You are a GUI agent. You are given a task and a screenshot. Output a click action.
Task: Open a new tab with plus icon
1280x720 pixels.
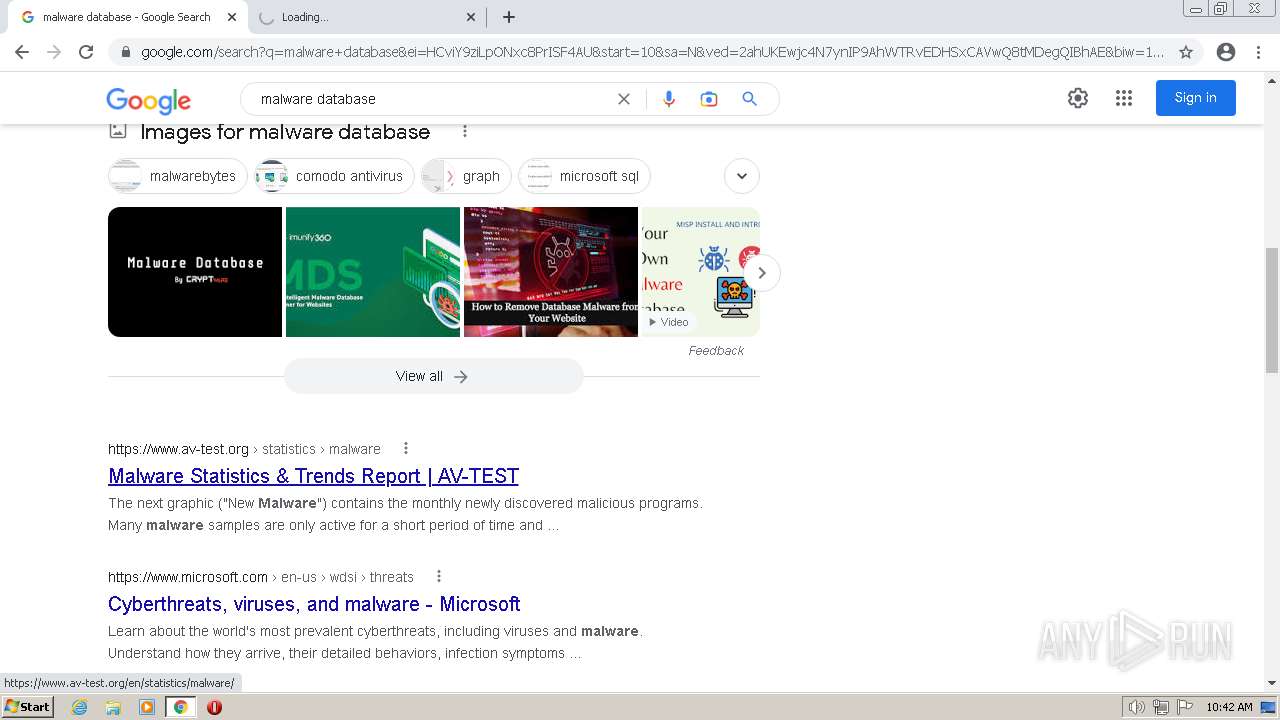(x=509, y=17)
